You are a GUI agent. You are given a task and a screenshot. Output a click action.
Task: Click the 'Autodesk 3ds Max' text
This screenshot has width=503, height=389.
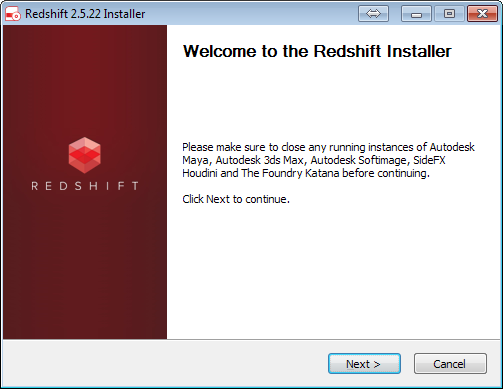pyautogui.click(x=260, y=160)
